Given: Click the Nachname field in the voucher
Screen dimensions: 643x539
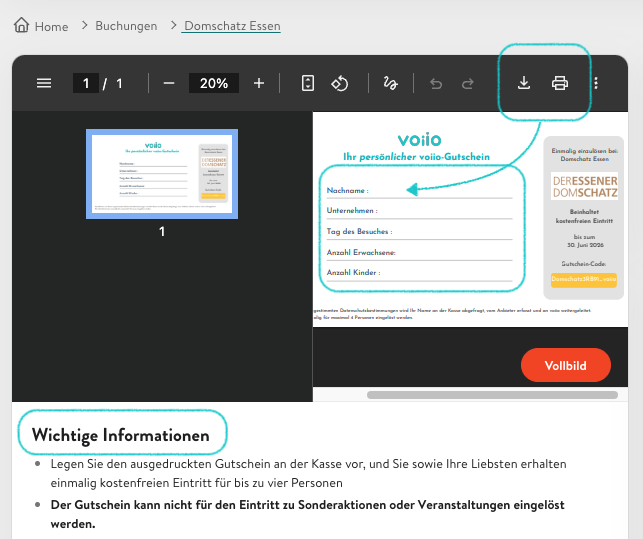Looking at the screenshot, I should [x=420, y=191].
